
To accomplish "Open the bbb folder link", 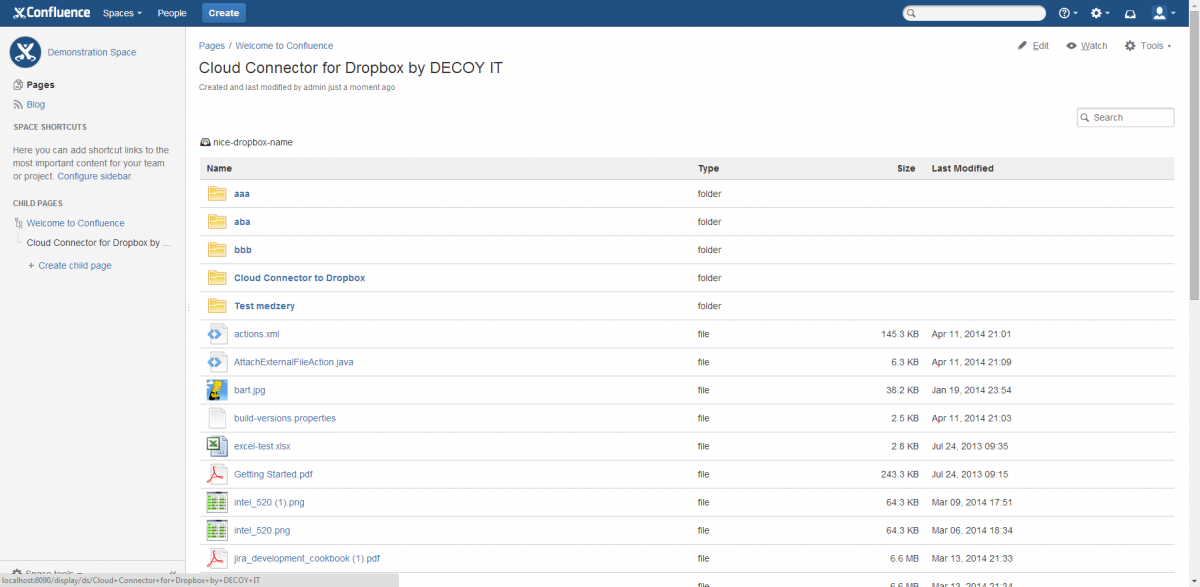I will pos(243,250).
